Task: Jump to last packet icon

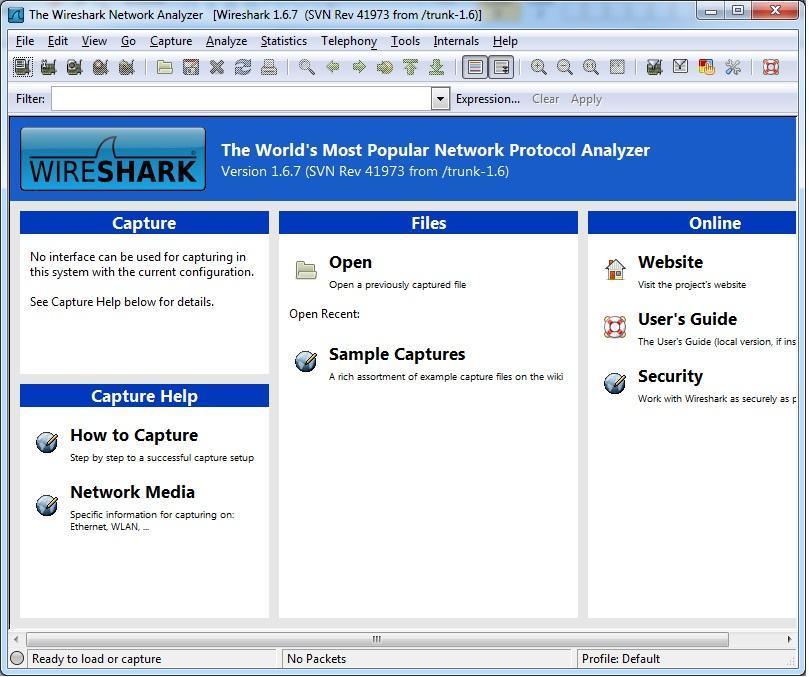Action: (x=436, y=67)
